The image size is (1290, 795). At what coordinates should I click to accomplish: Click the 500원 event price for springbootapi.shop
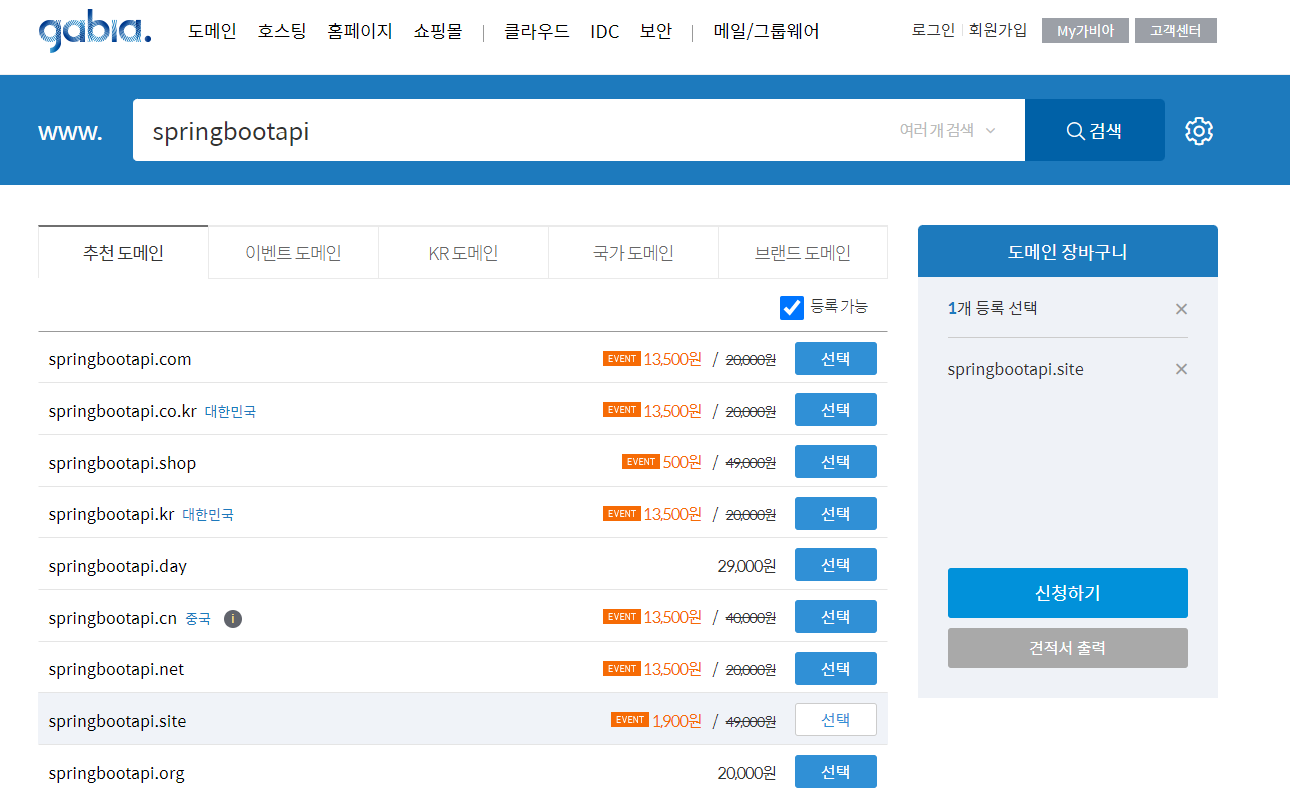pos(682,462)
